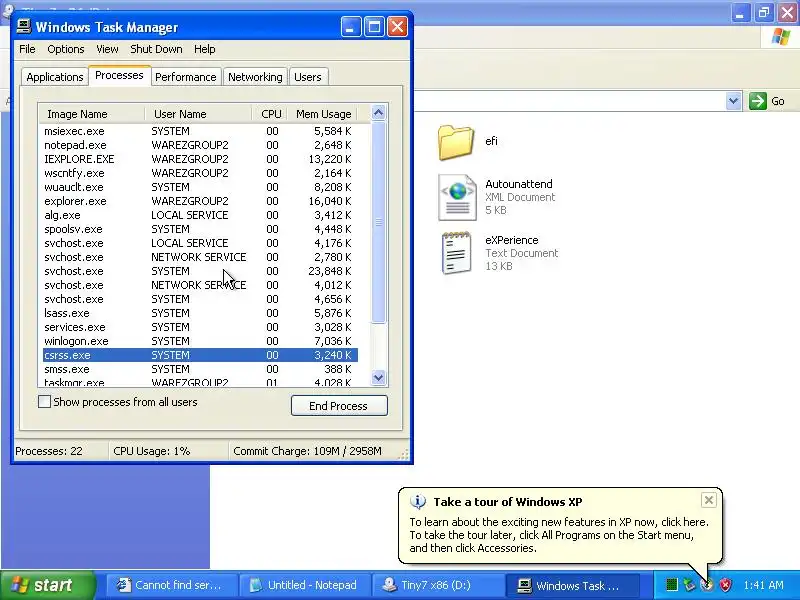The image size is (800, 600).
Task: Select the alg.exe process row
Action: [x=200, y=215]
